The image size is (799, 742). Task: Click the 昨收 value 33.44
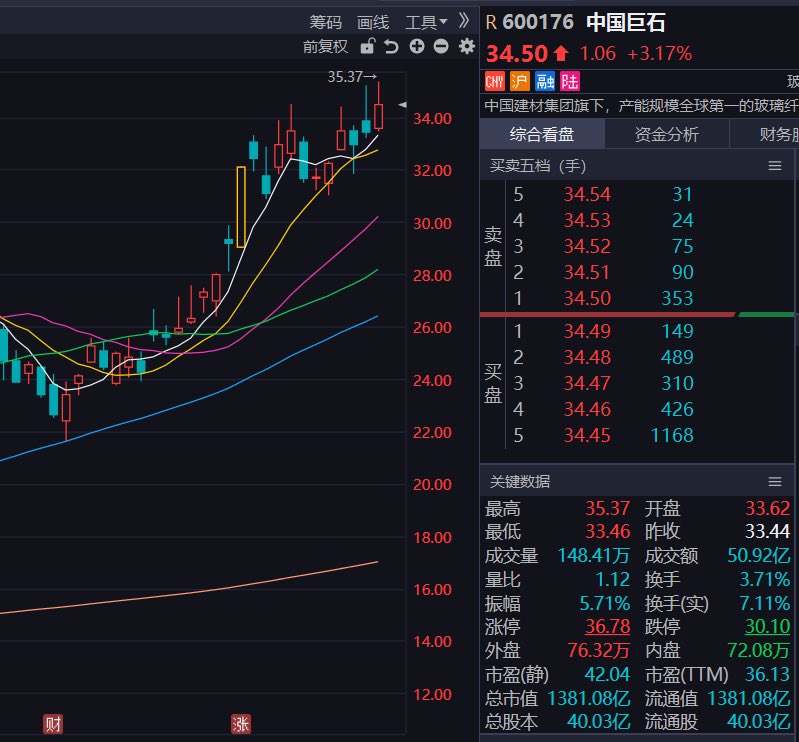point(767,532)
